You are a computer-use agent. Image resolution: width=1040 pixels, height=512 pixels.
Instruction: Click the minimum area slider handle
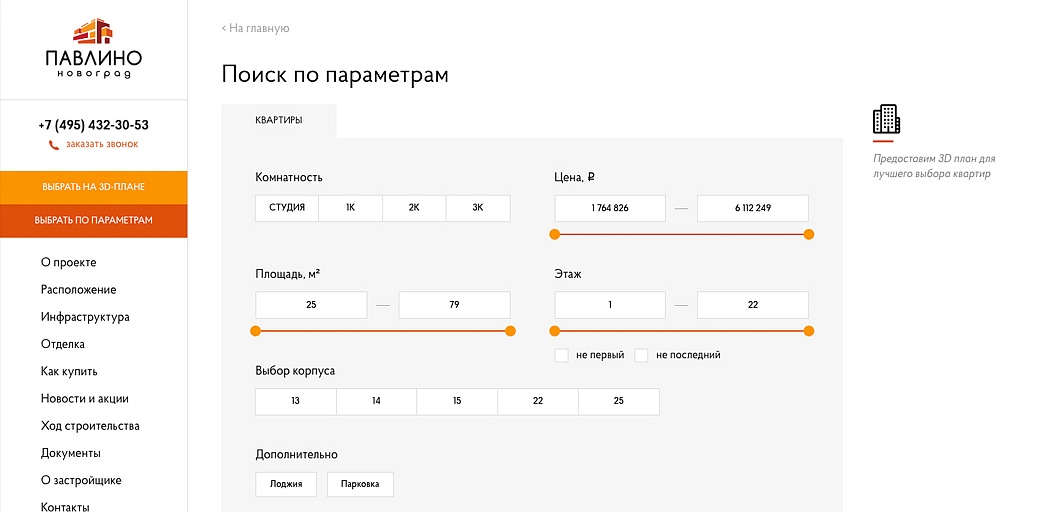pyautogui.click(x=256, y=331)
